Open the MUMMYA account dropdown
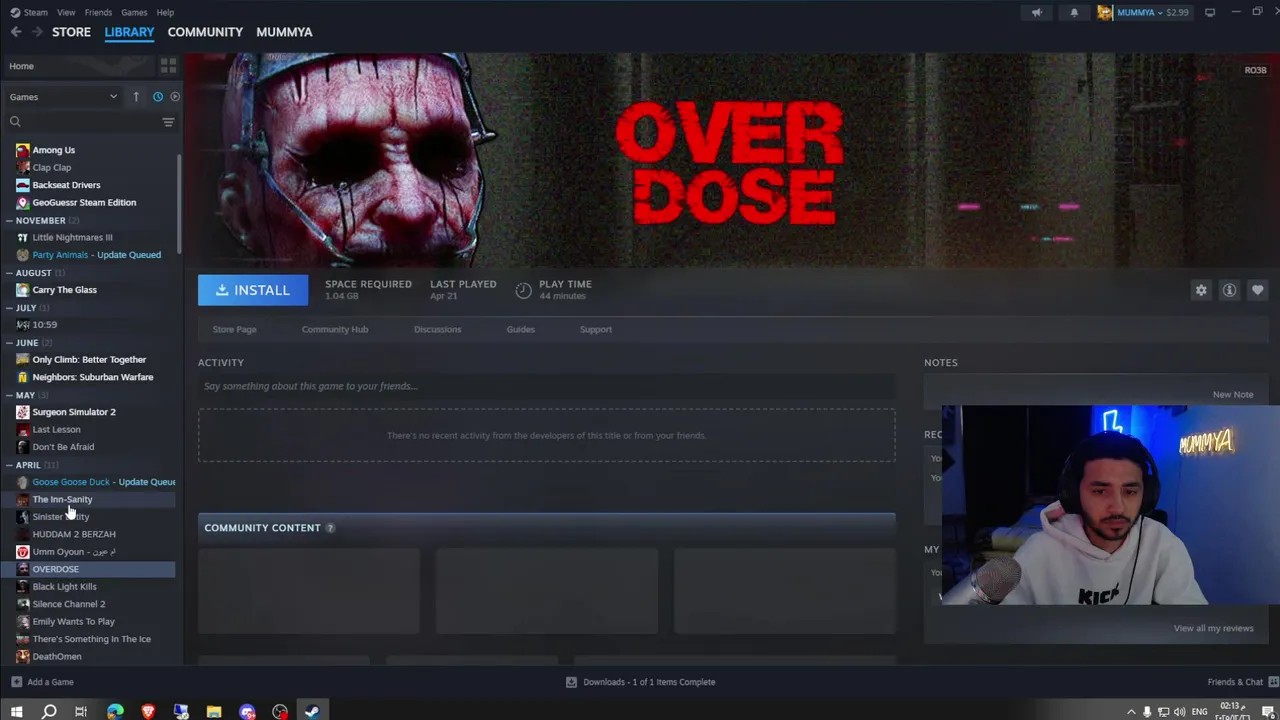Screen dimensions: 1280x720 (1143, 13)
